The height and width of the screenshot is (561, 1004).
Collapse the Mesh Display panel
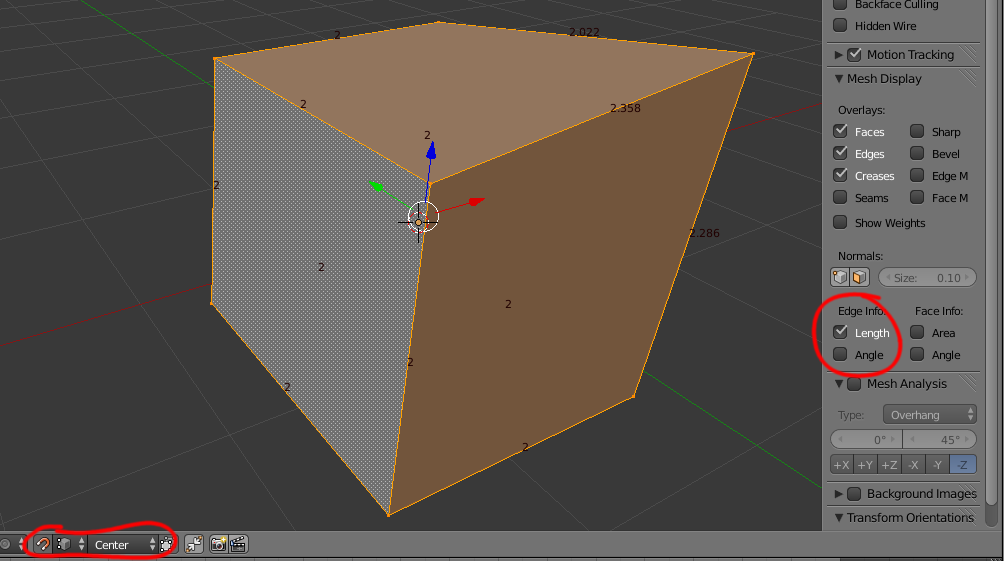point(838,79)
